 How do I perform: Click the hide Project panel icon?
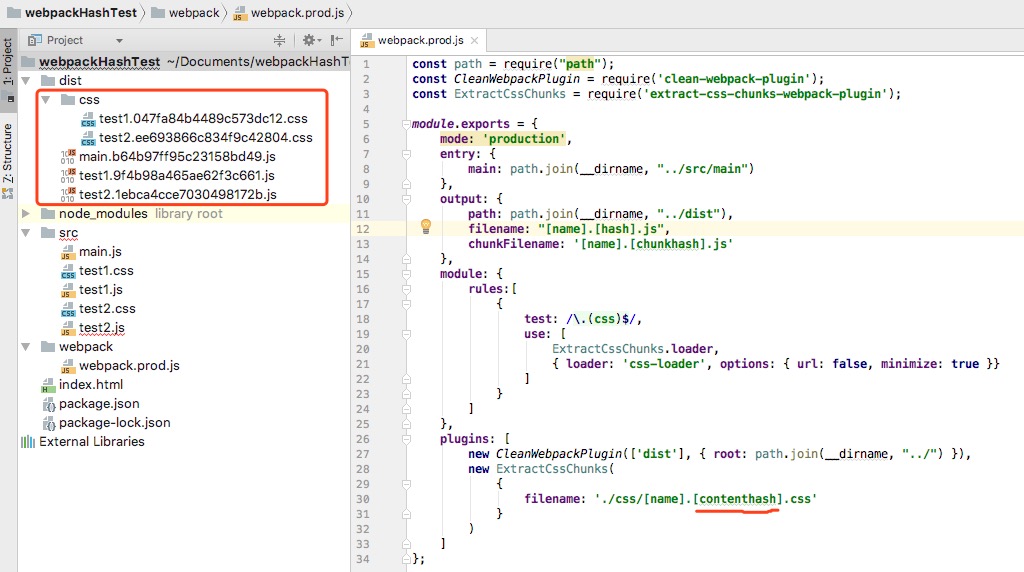[x=337, y=40]
